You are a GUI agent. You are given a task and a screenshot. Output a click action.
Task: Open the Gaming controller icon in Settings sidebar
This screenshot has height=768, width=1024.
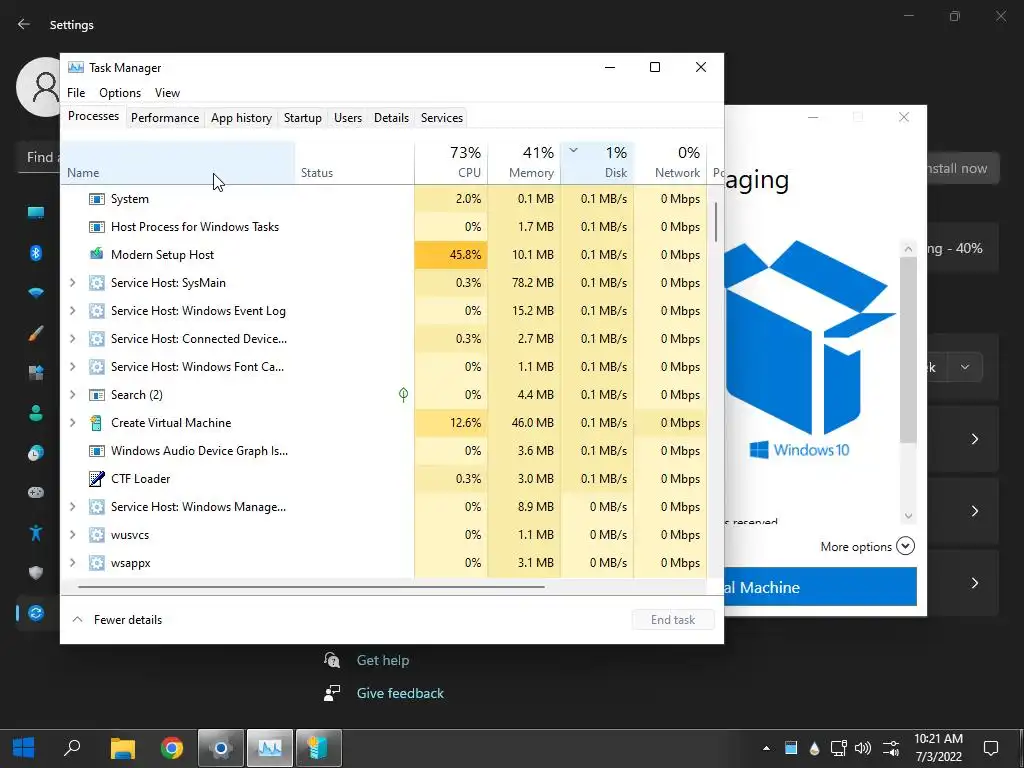pyautogui.click(x=36, y=492)
